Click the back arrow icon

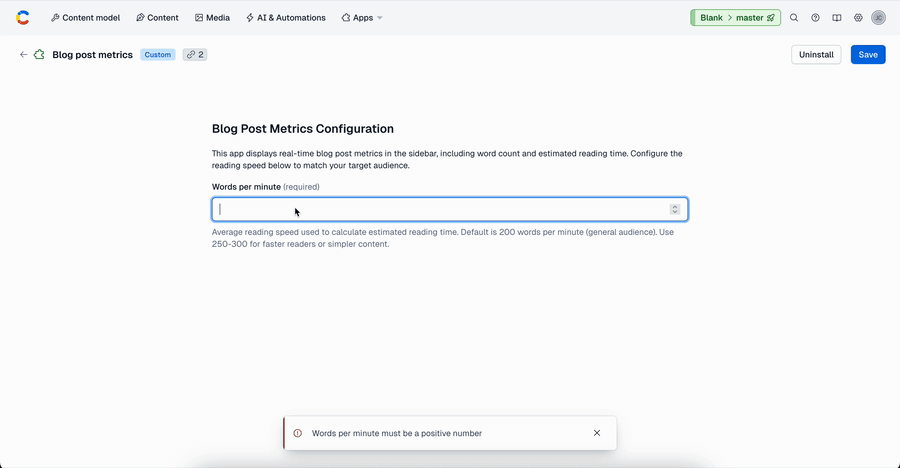point(24,55)
